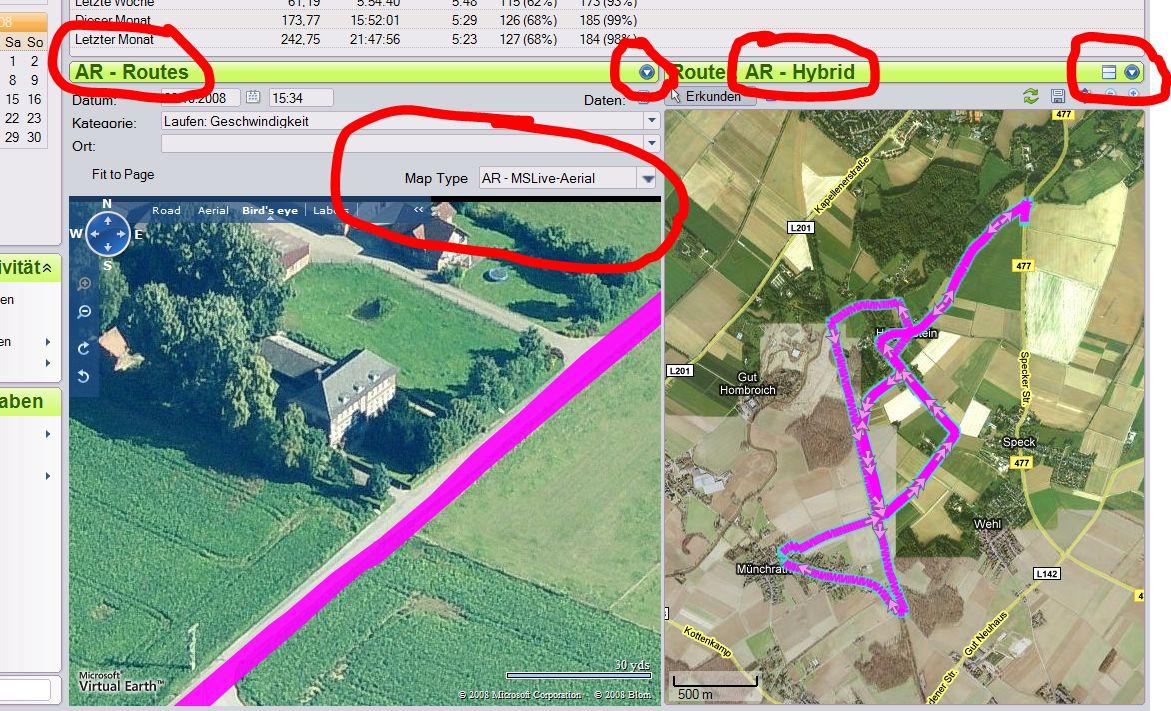Select calendar day 16
The width and height of the screenshot is (1171, 711).
click(x=34, y=99)
